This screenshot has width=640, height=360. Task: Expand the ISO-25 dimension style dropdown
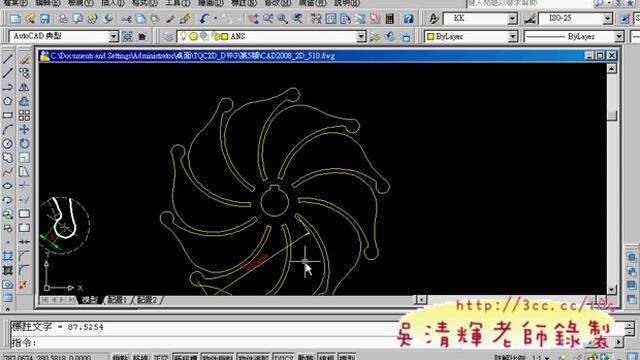[608, 19]
